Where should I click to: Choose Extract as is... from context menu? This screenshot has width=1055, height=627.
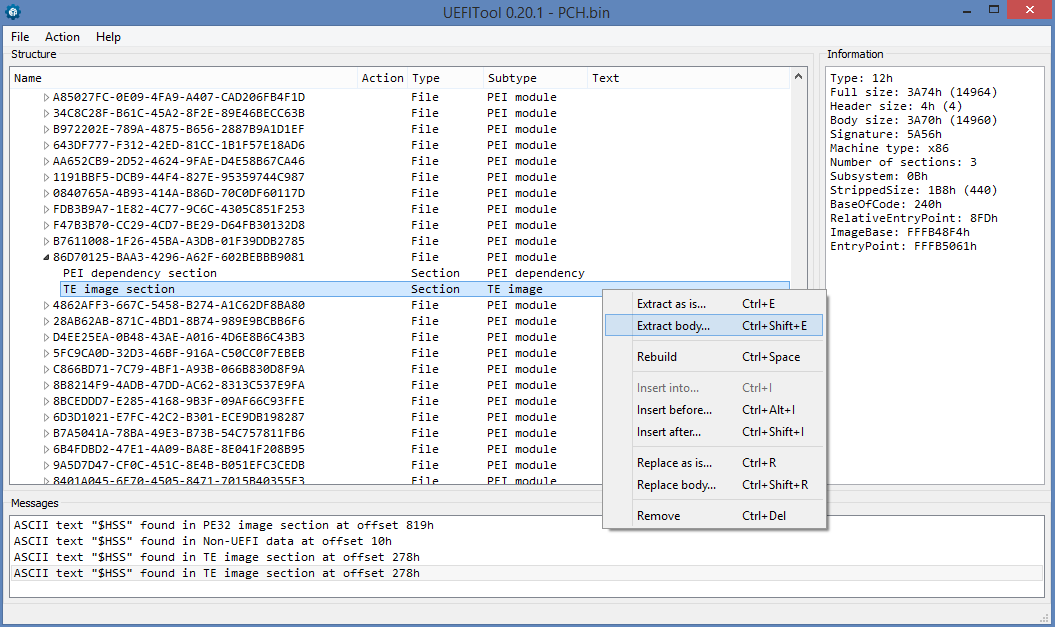[x=713, y=304]
